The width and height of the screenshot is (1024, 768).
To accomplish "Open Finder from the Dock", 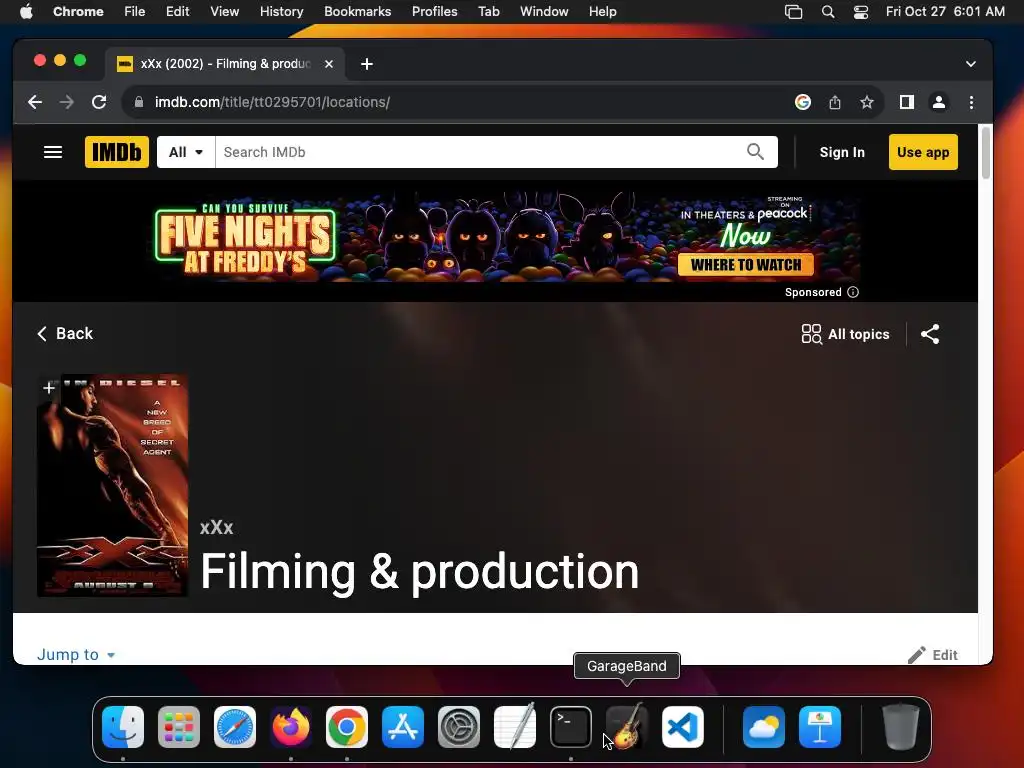I will pos(123,726).
